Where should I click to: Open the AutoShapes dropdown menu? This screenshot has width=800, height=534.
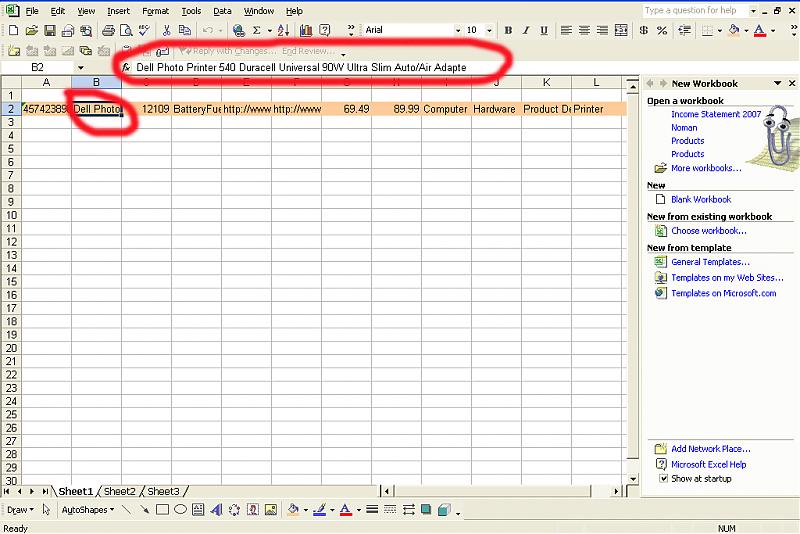pyautogui.click(x=87, y=509)
